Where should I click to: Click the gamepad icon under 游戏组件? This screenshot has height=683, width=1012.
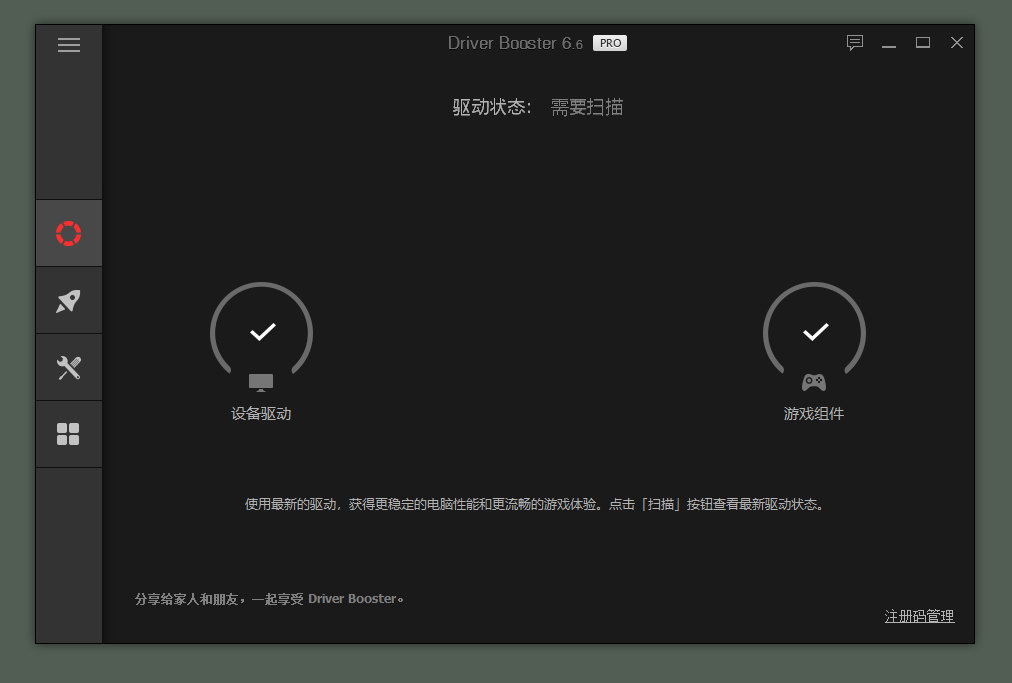click(x=814, y=381)
